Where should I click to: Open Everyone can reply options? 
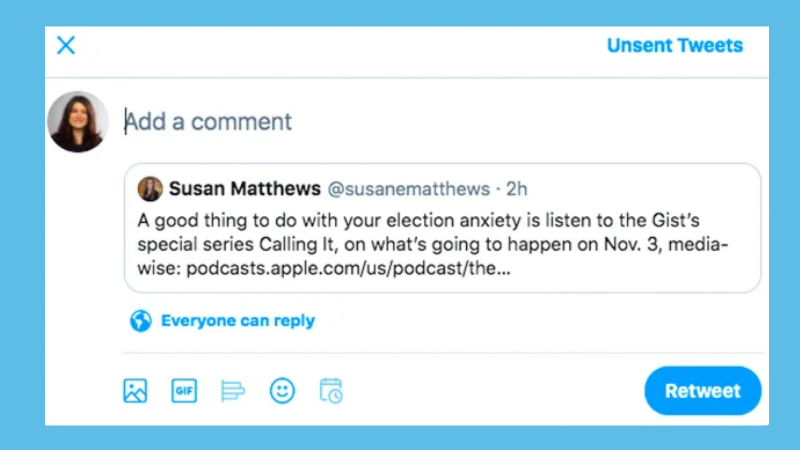(238, 321)
